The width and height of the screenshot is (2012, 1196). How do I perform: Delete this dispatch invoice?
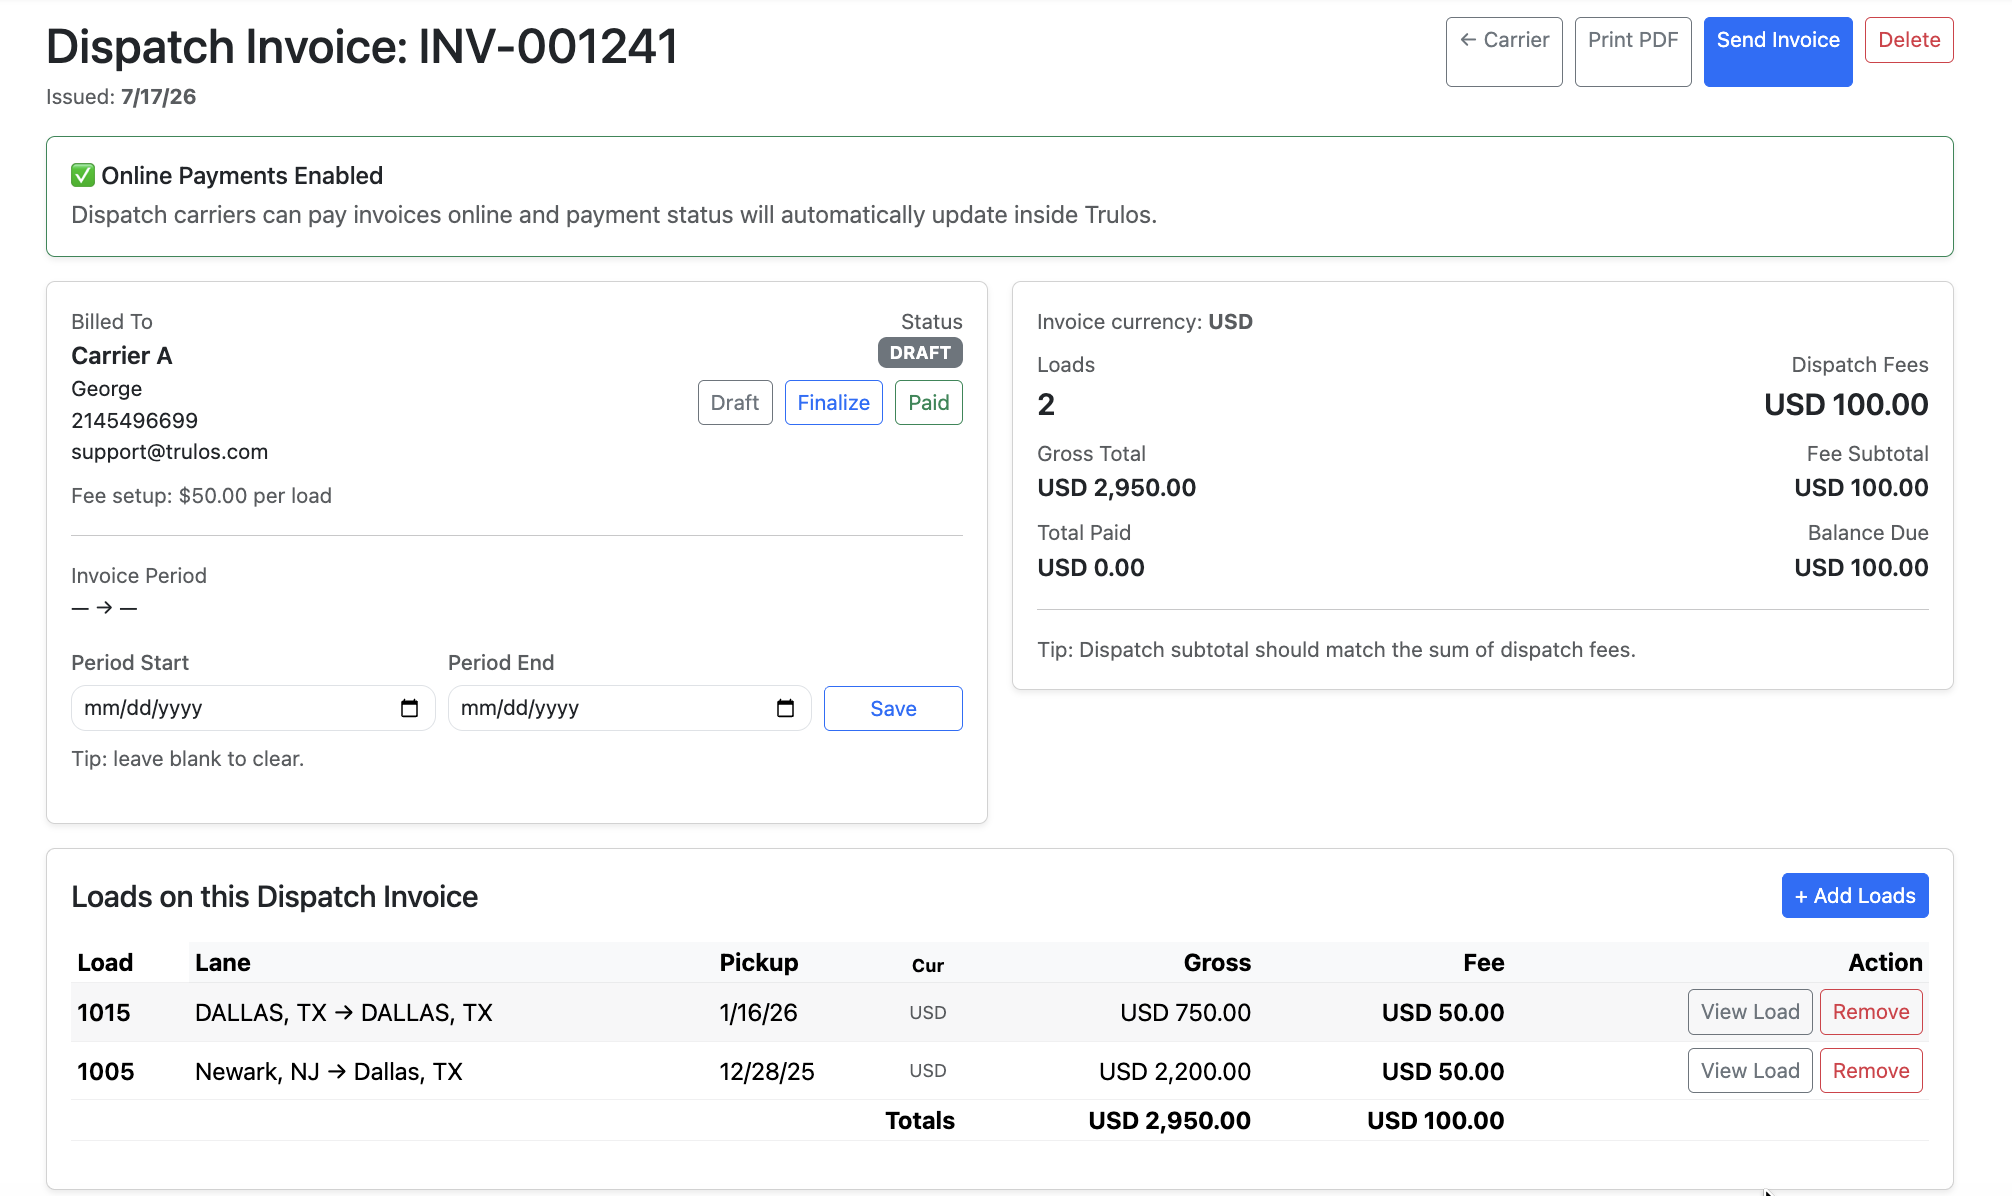(x=1909, y=40)
